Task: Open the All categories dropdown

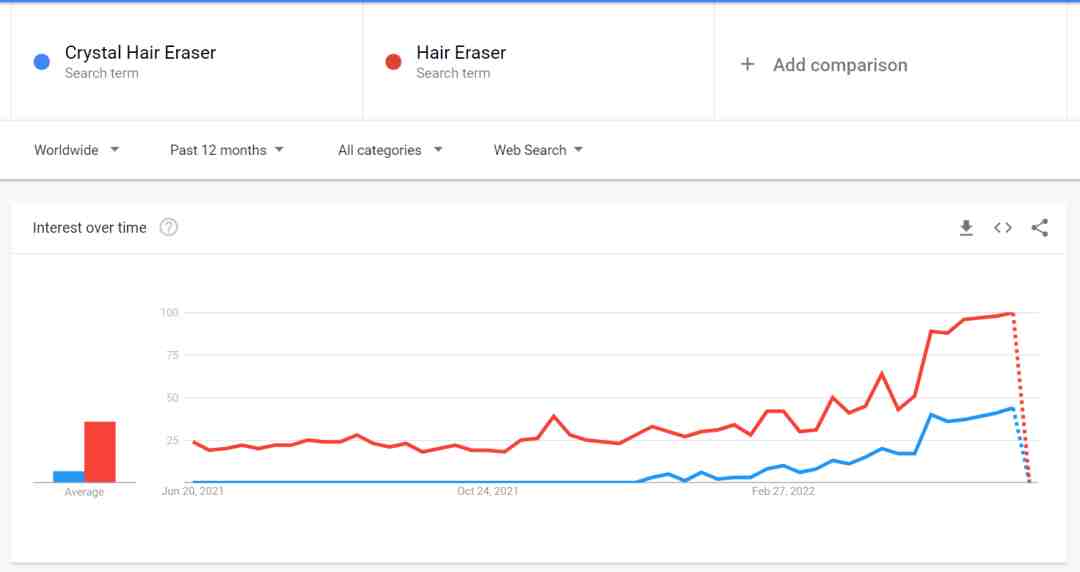Action: coord(390,150)
